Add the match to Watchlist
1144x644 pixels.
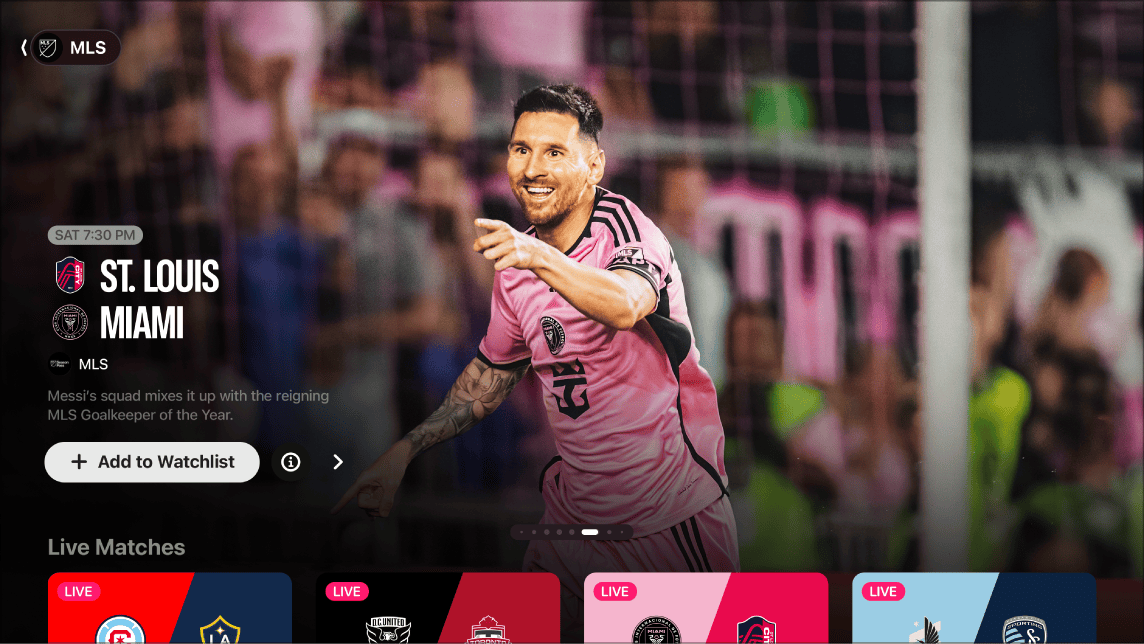click(152, 462)
